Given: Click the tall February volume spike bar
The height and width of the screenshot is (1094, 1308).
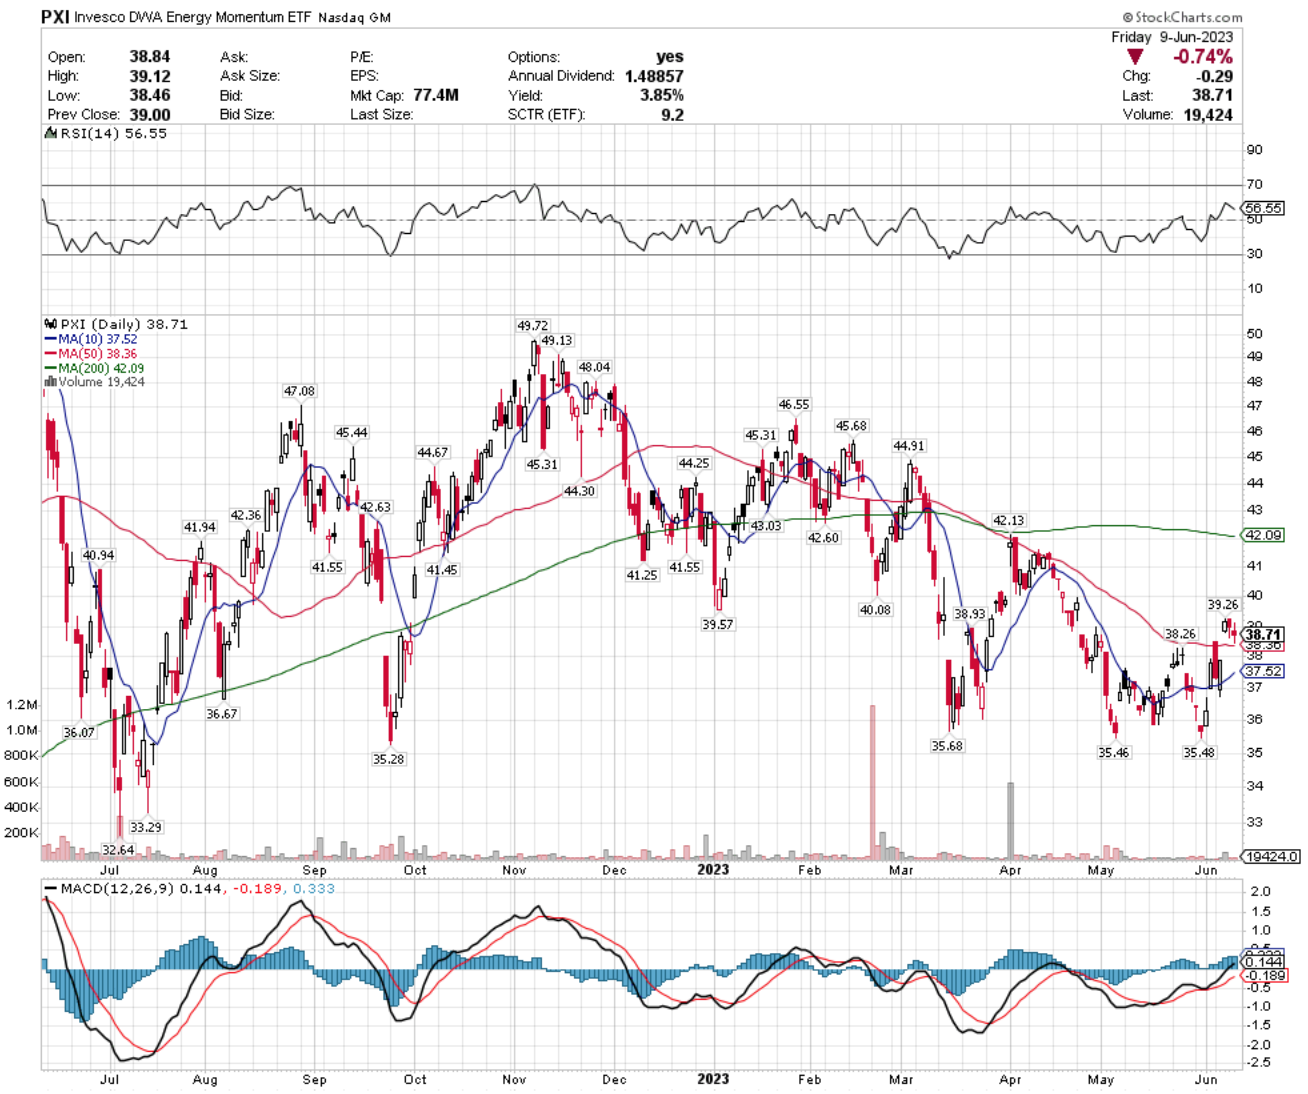Looking at the screenshot, I should [872, 781].
